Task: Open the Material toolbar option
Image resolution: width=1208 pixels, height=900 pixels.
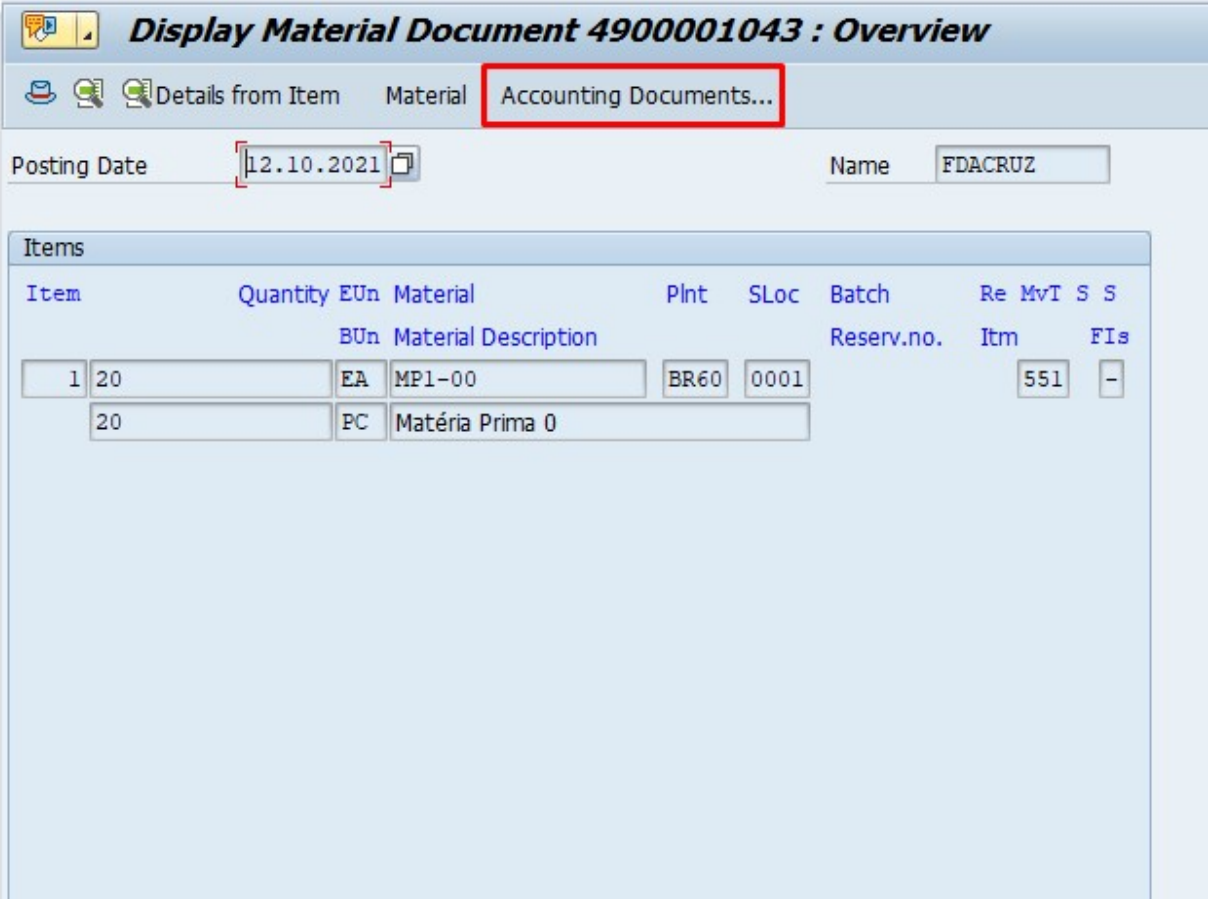Action: tap(426, 96)
